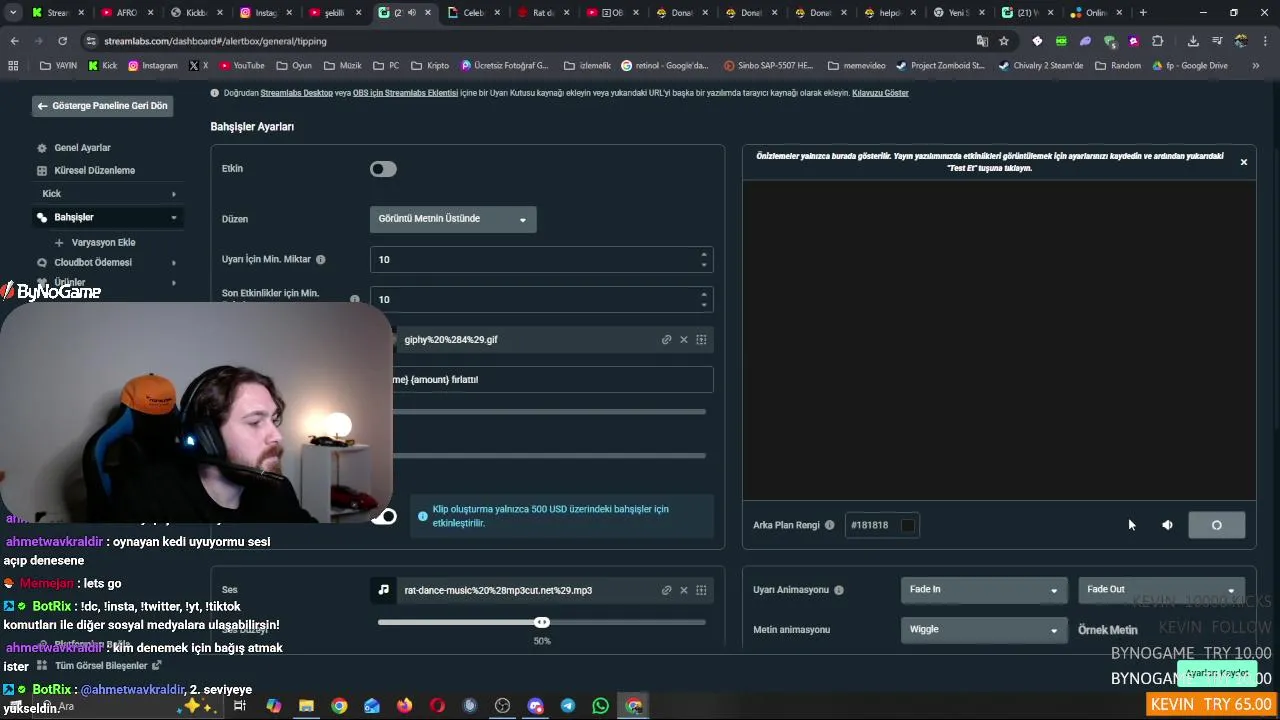
Task: Open WhatsApp from the taskbar
Action: [600, 706]
